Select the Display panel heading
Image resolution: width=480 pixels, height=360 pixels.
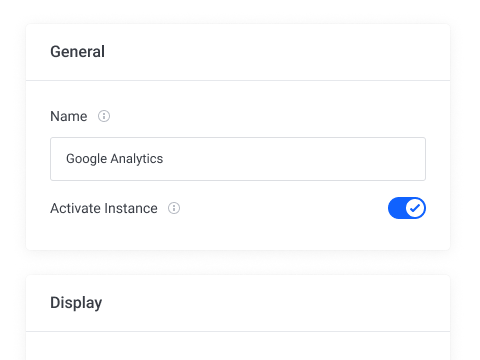point(76,303)
